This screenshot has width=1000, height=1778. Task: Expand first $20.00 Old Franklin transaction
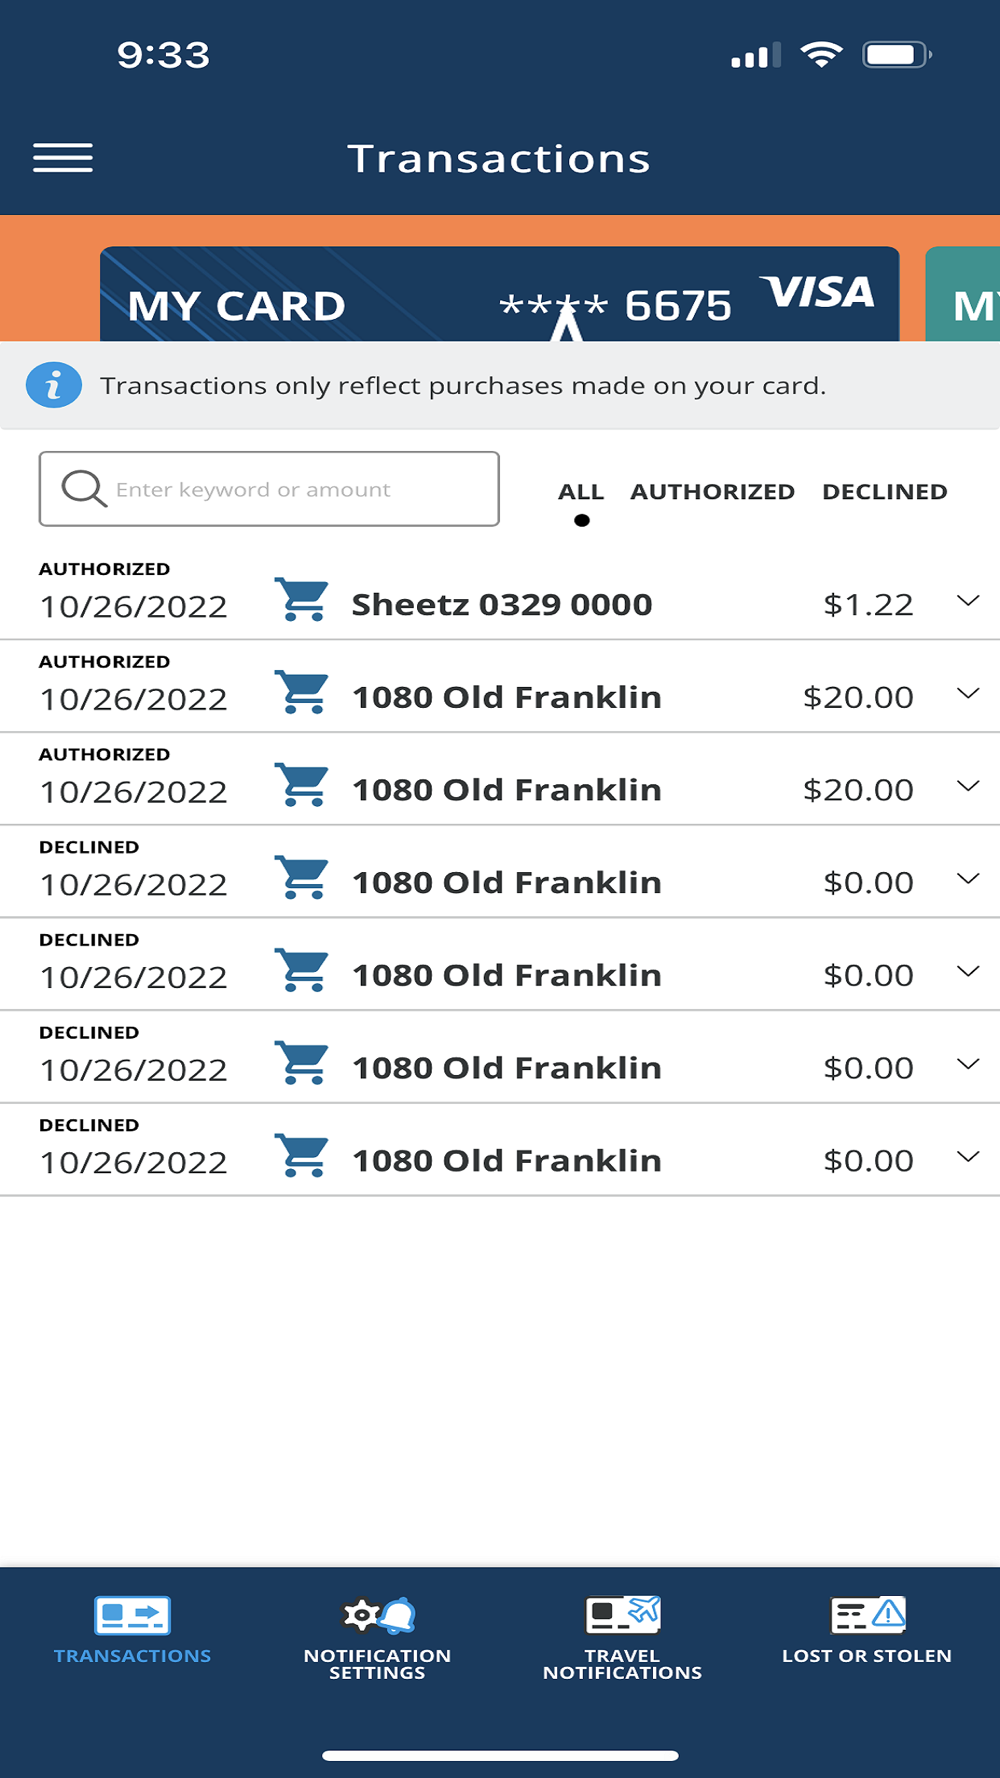point(967,694)
